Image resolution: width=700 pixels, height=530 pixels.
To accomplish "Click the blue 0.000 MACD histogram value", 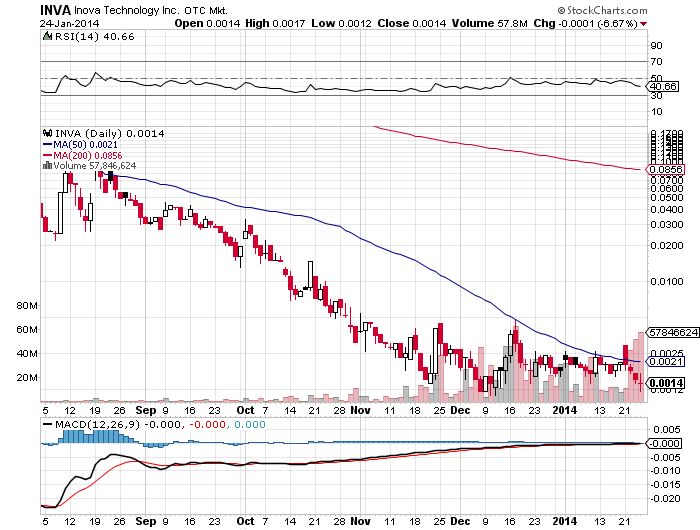I will (x=250, y=425).
